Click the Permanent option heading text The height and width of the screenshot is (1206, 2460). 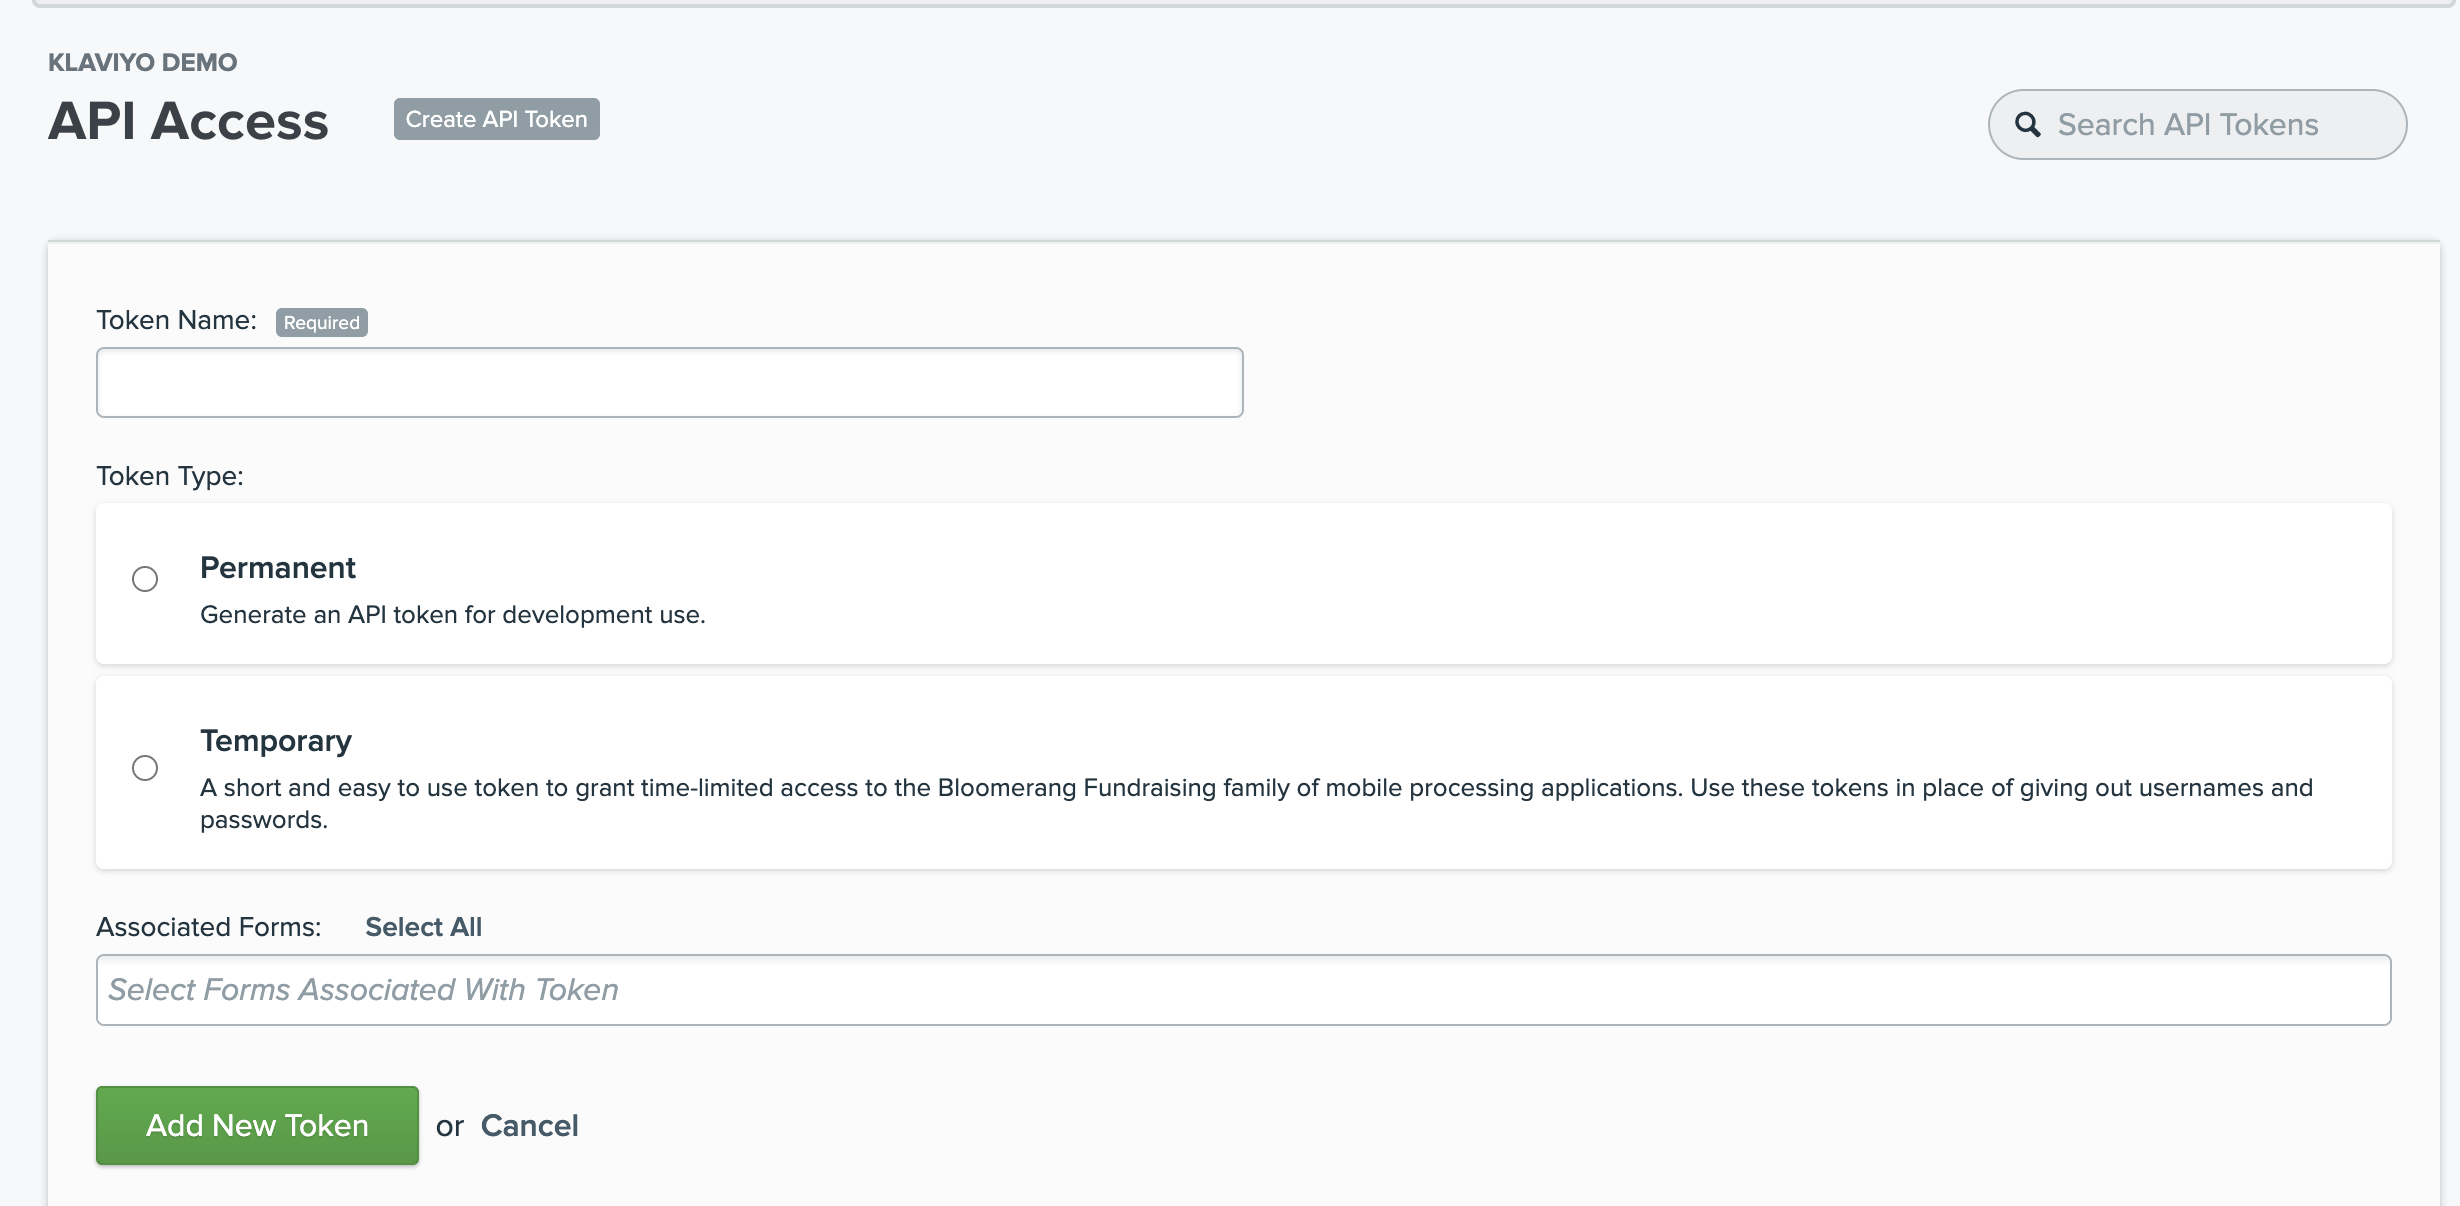point(277,567)
